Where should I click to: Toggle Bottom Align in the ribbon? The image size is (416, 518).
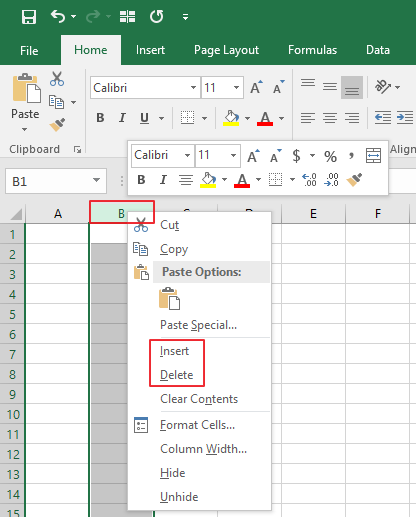352,87
